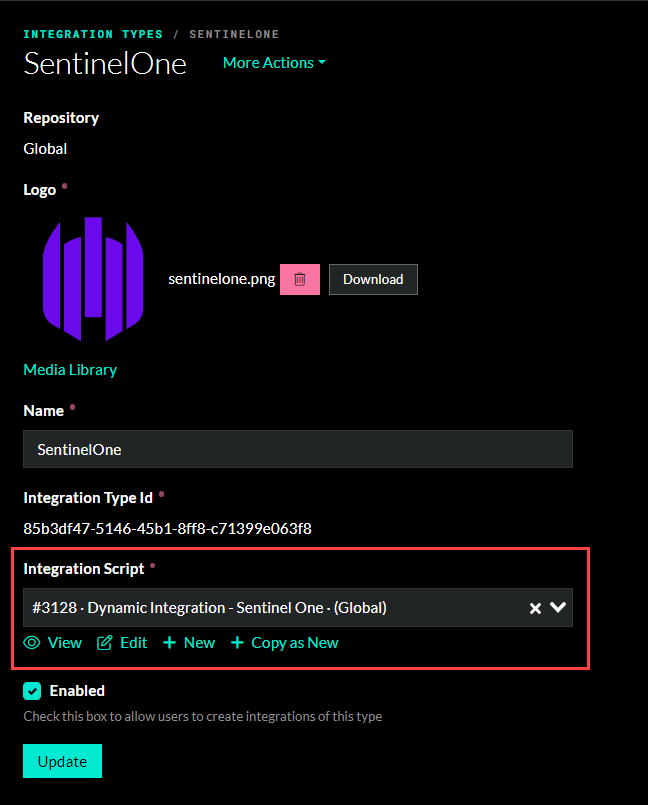Open the #3128 integration script selector
Image resolution: width=648 pixels, height=805 pixels.
[x=250, y=607]
